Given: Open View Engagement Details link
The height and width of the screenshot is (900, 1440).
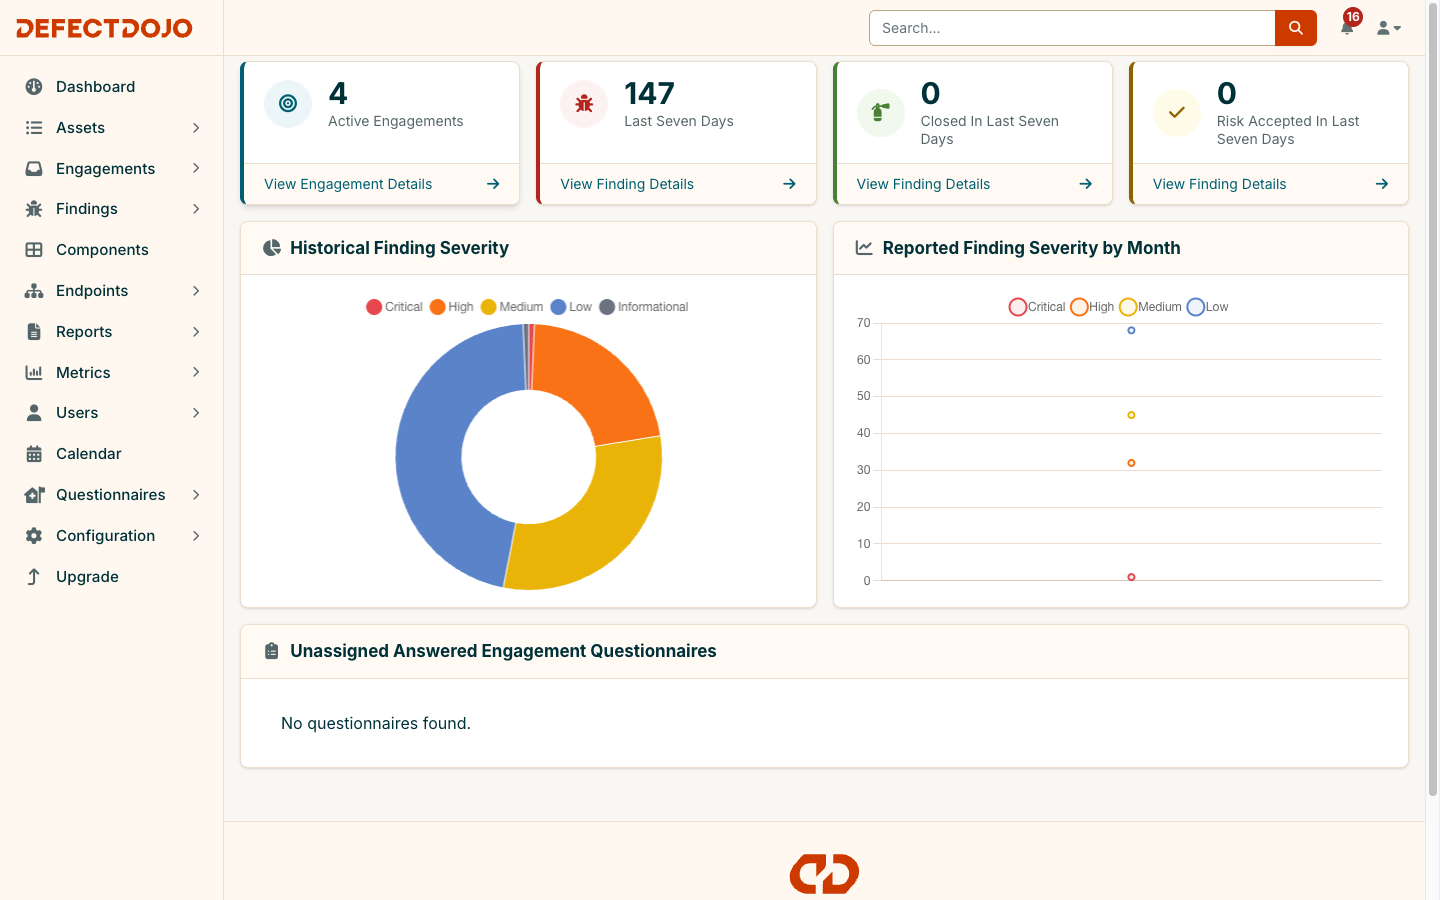Looking at the screenshot, I should coord(382,184).
